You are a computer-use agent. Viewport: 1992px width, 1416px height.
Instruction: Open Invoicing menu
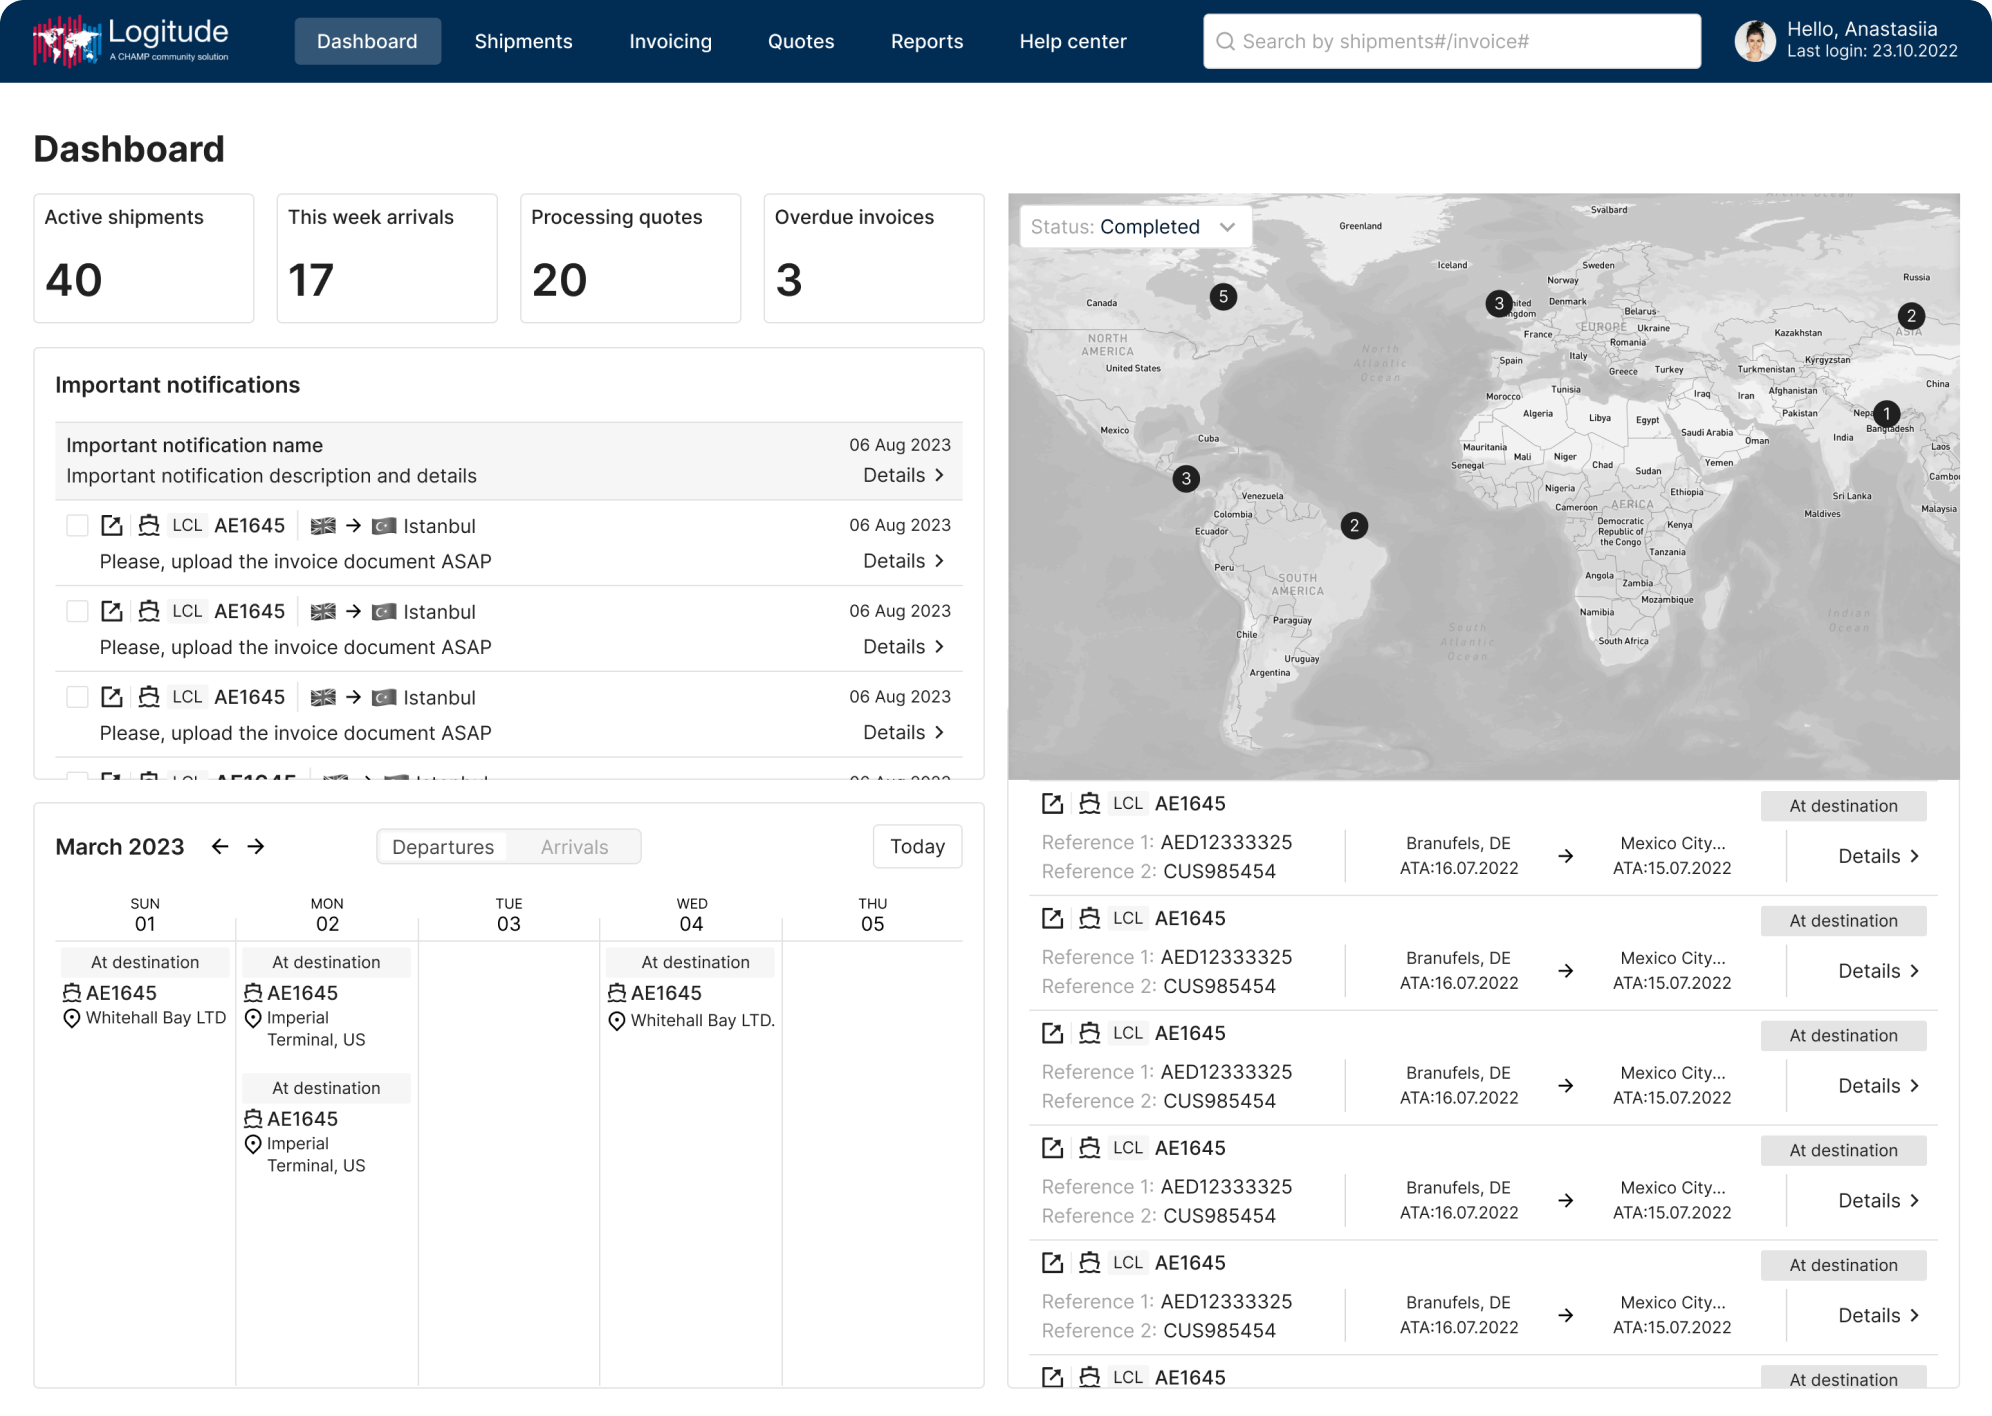click(x=670, y=41)
